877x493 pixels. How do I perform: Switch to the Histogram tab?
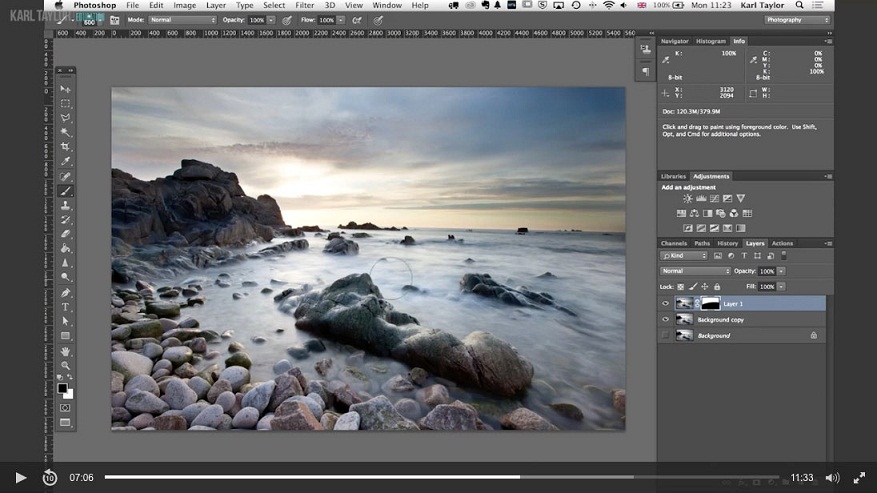710,41
